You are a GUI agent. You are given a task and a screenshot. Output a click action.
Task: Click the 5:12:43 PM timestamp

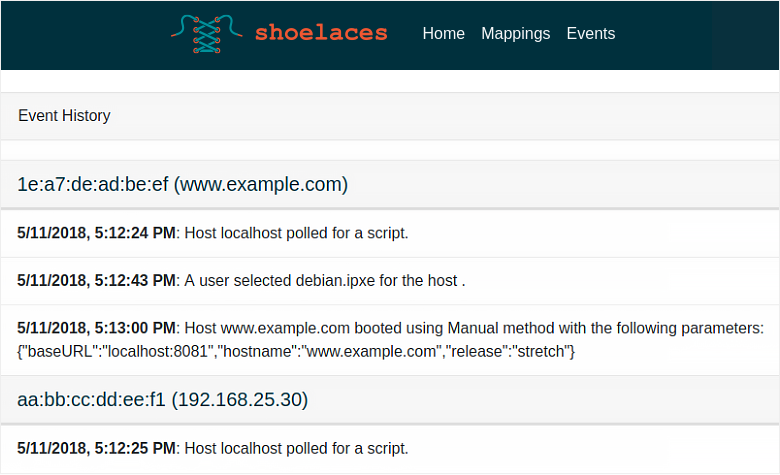(96, 281)
